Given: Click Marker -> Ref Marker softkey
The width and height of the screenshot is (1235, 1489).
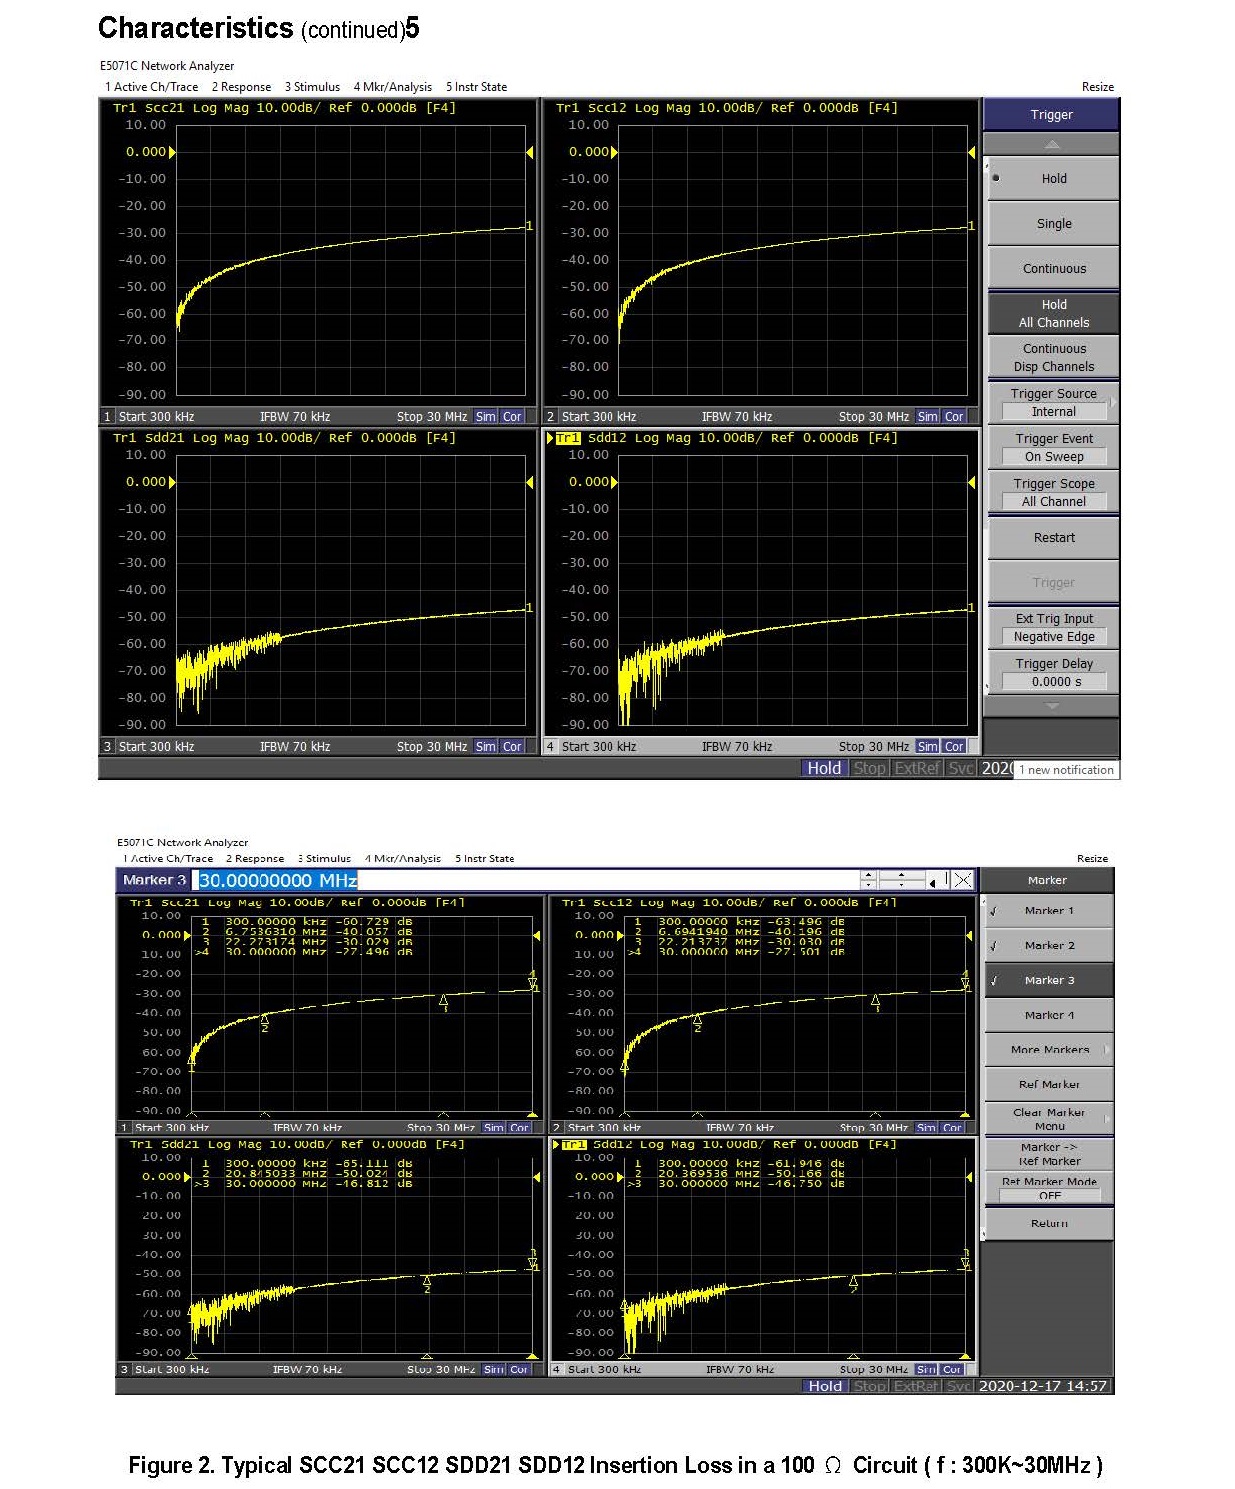Looking at the screenshot, I should tap(1048, 1154).
